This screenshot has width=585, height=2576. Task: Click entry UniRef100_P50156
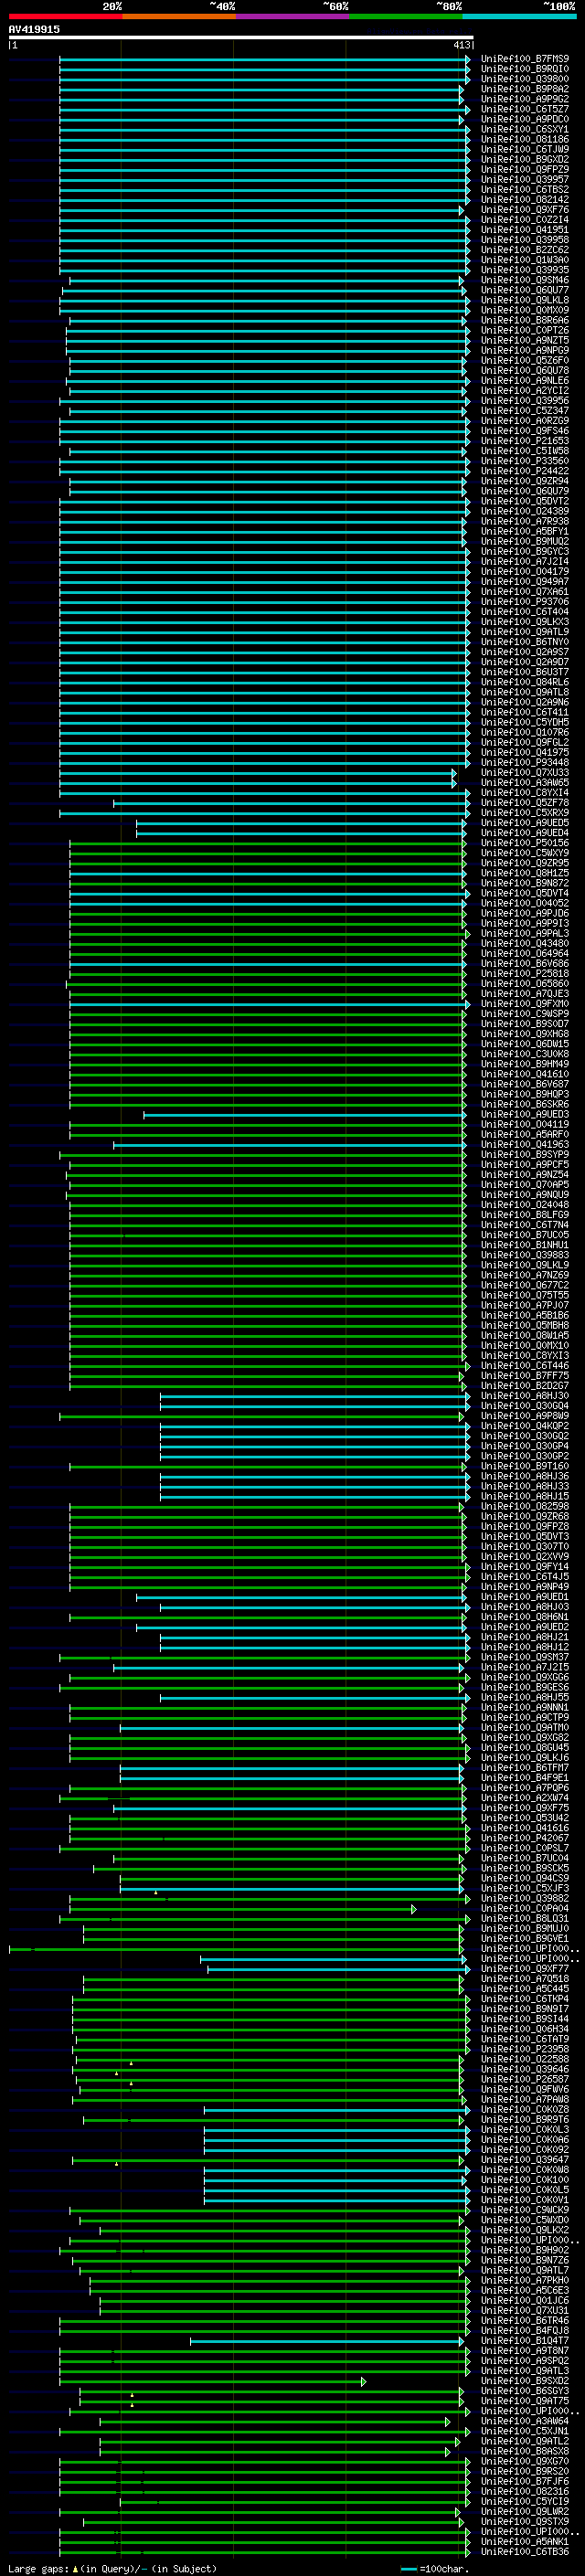525,843
